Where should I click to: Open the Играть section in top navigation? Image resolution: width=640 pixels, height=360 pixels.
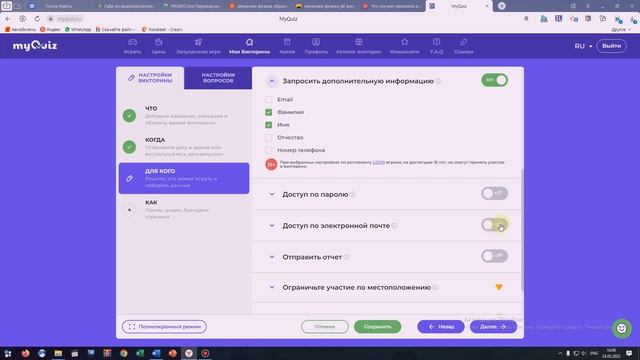pos(132,46)
